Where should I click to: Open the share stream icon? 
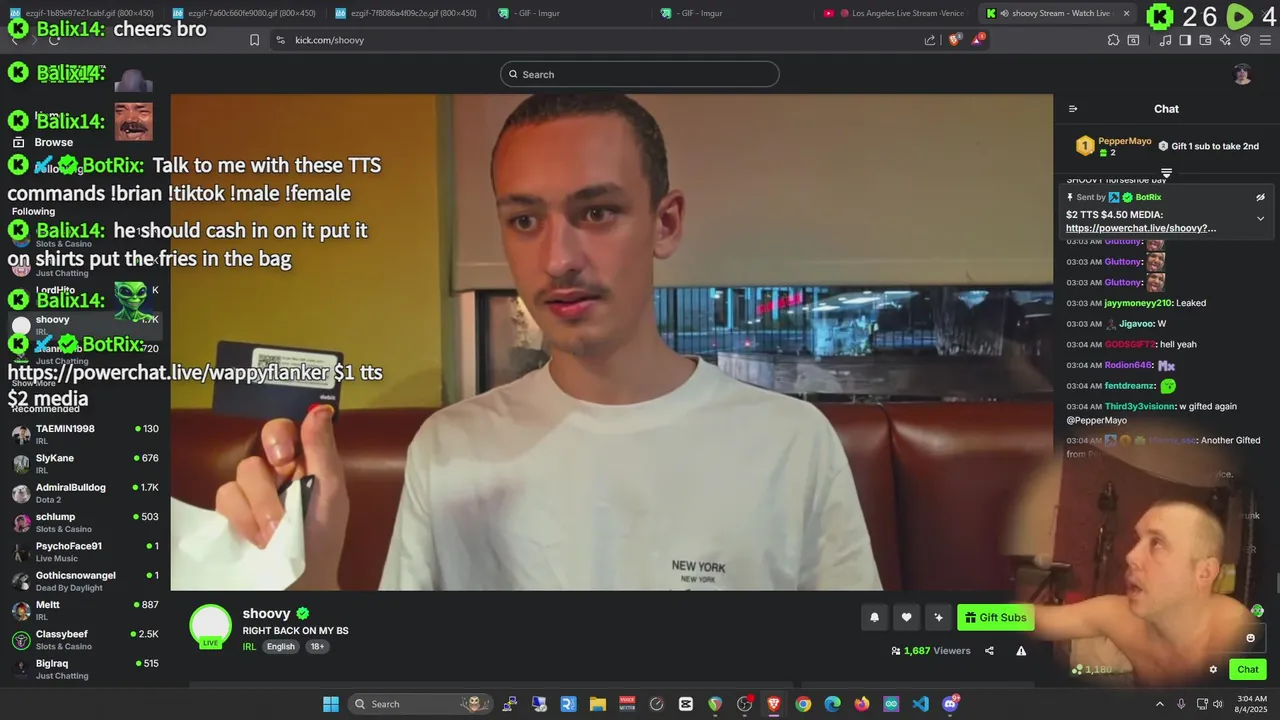click(989, 651)
